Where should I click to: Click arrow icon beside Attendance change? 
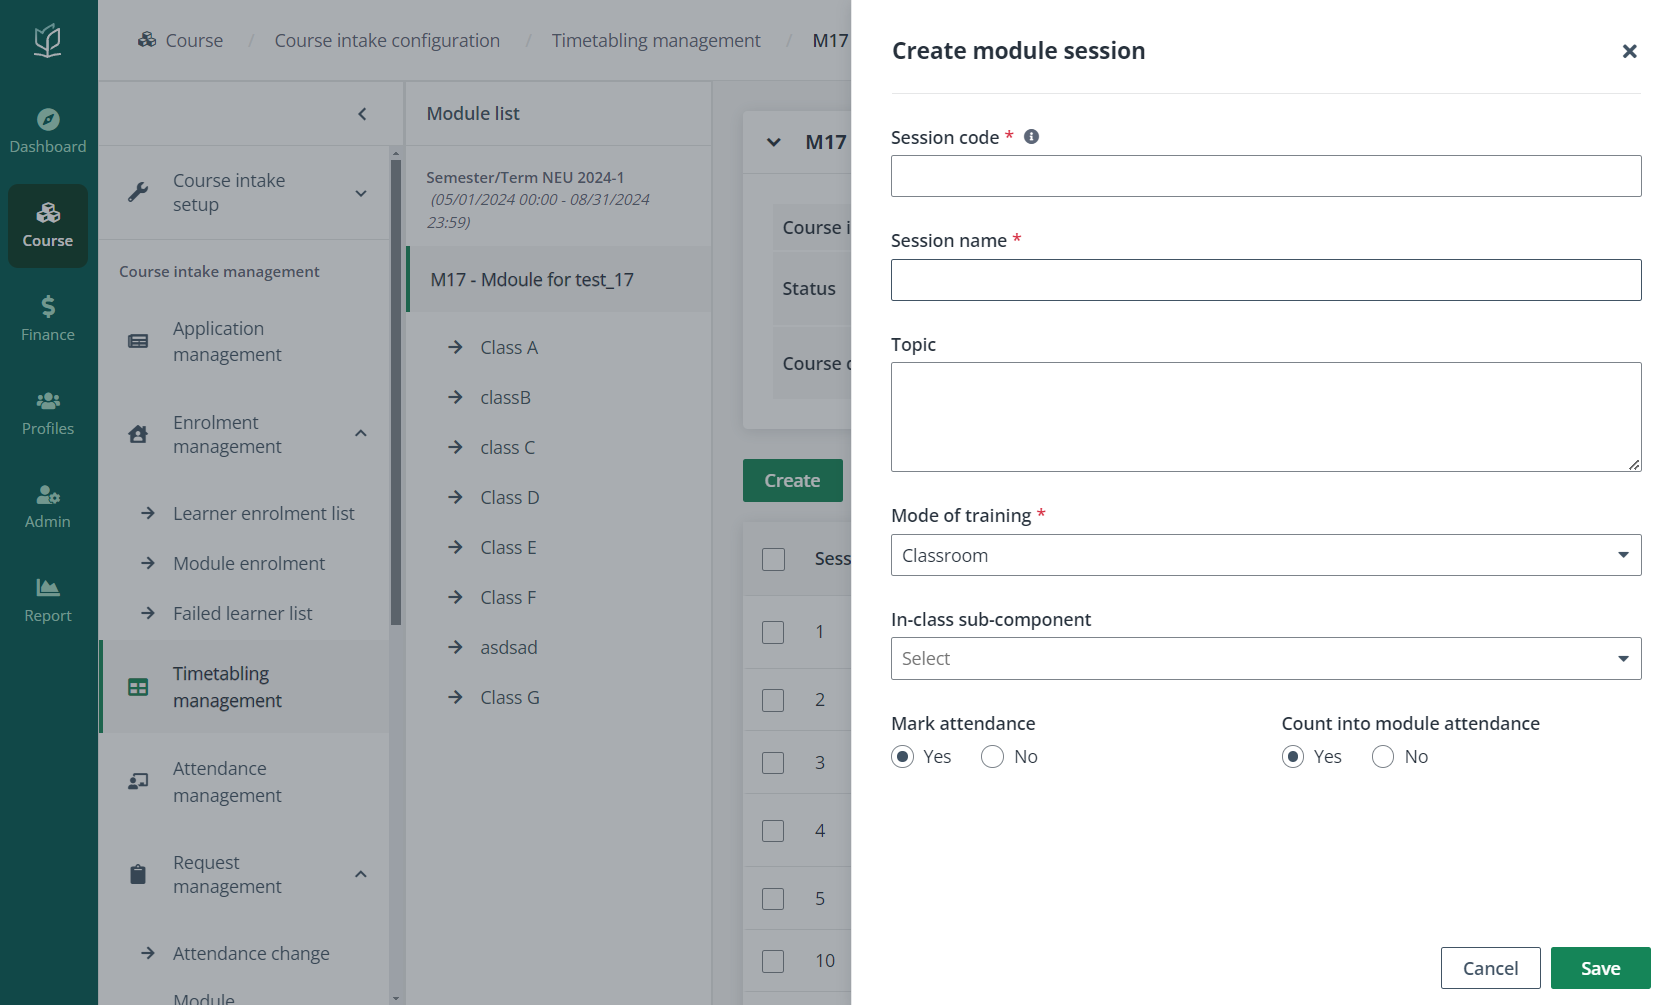click(x=148, y=953)
